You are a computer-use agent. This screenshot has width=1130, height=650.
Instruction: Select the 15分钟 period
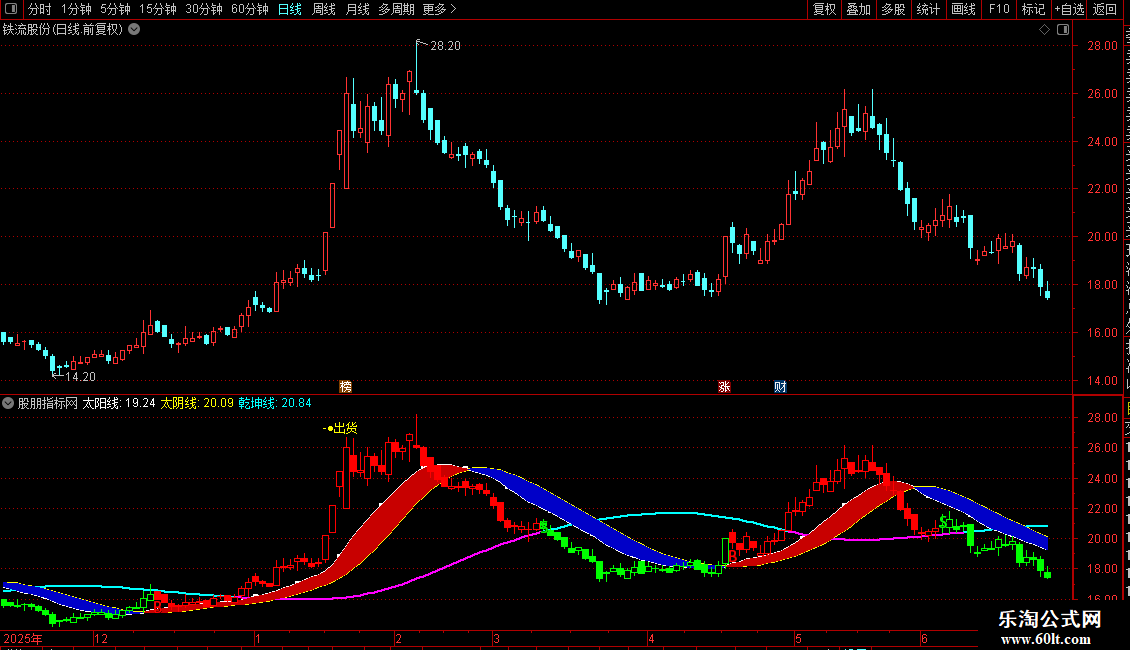click(x=157, y=9)
